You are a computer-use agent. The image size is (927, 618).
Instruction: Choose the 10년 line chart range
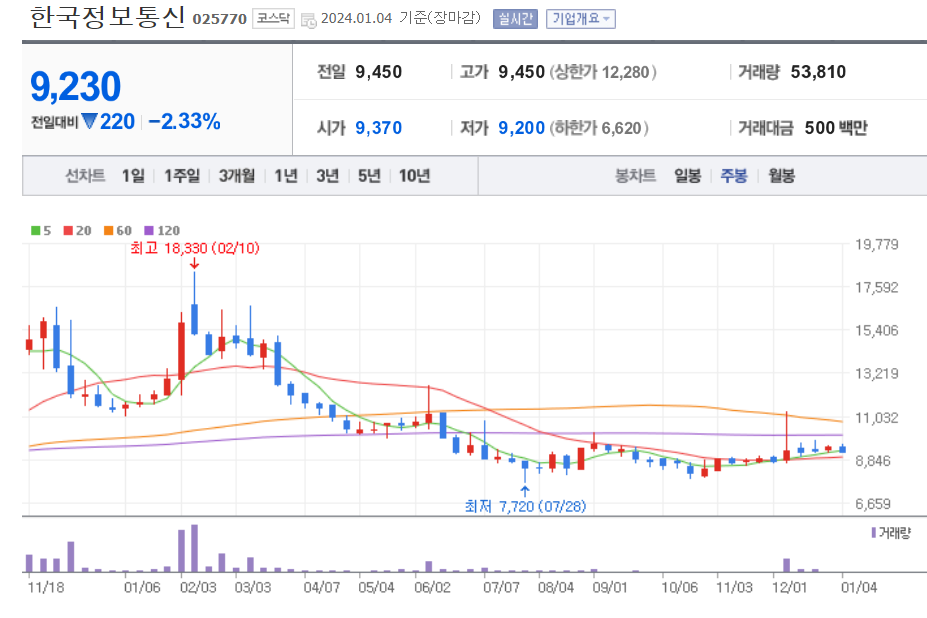[x=414, y=176]
